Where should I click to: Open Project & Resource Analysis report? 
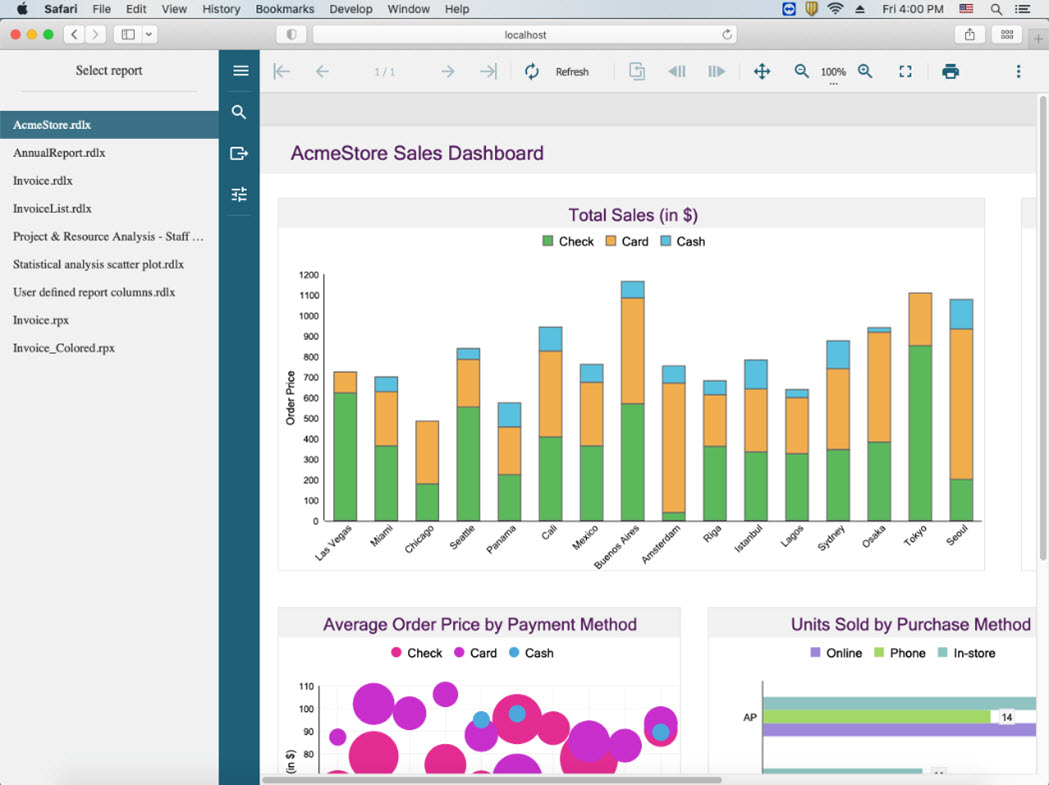coord(109,236)
